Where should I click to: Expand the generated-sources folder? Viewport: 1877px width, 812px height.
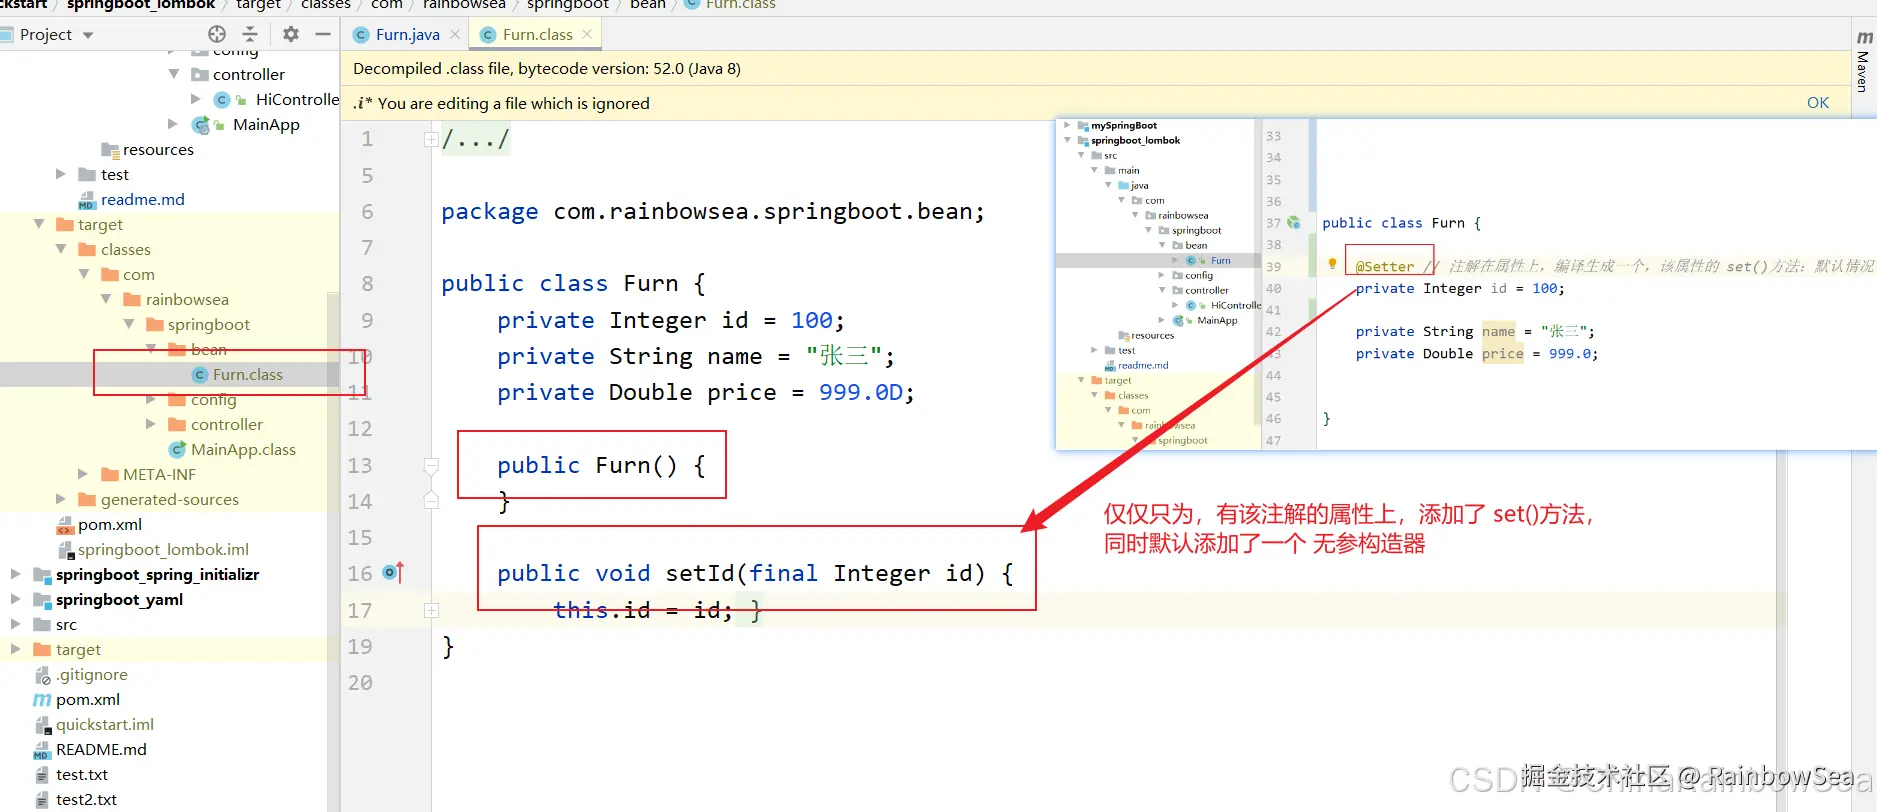61,499
